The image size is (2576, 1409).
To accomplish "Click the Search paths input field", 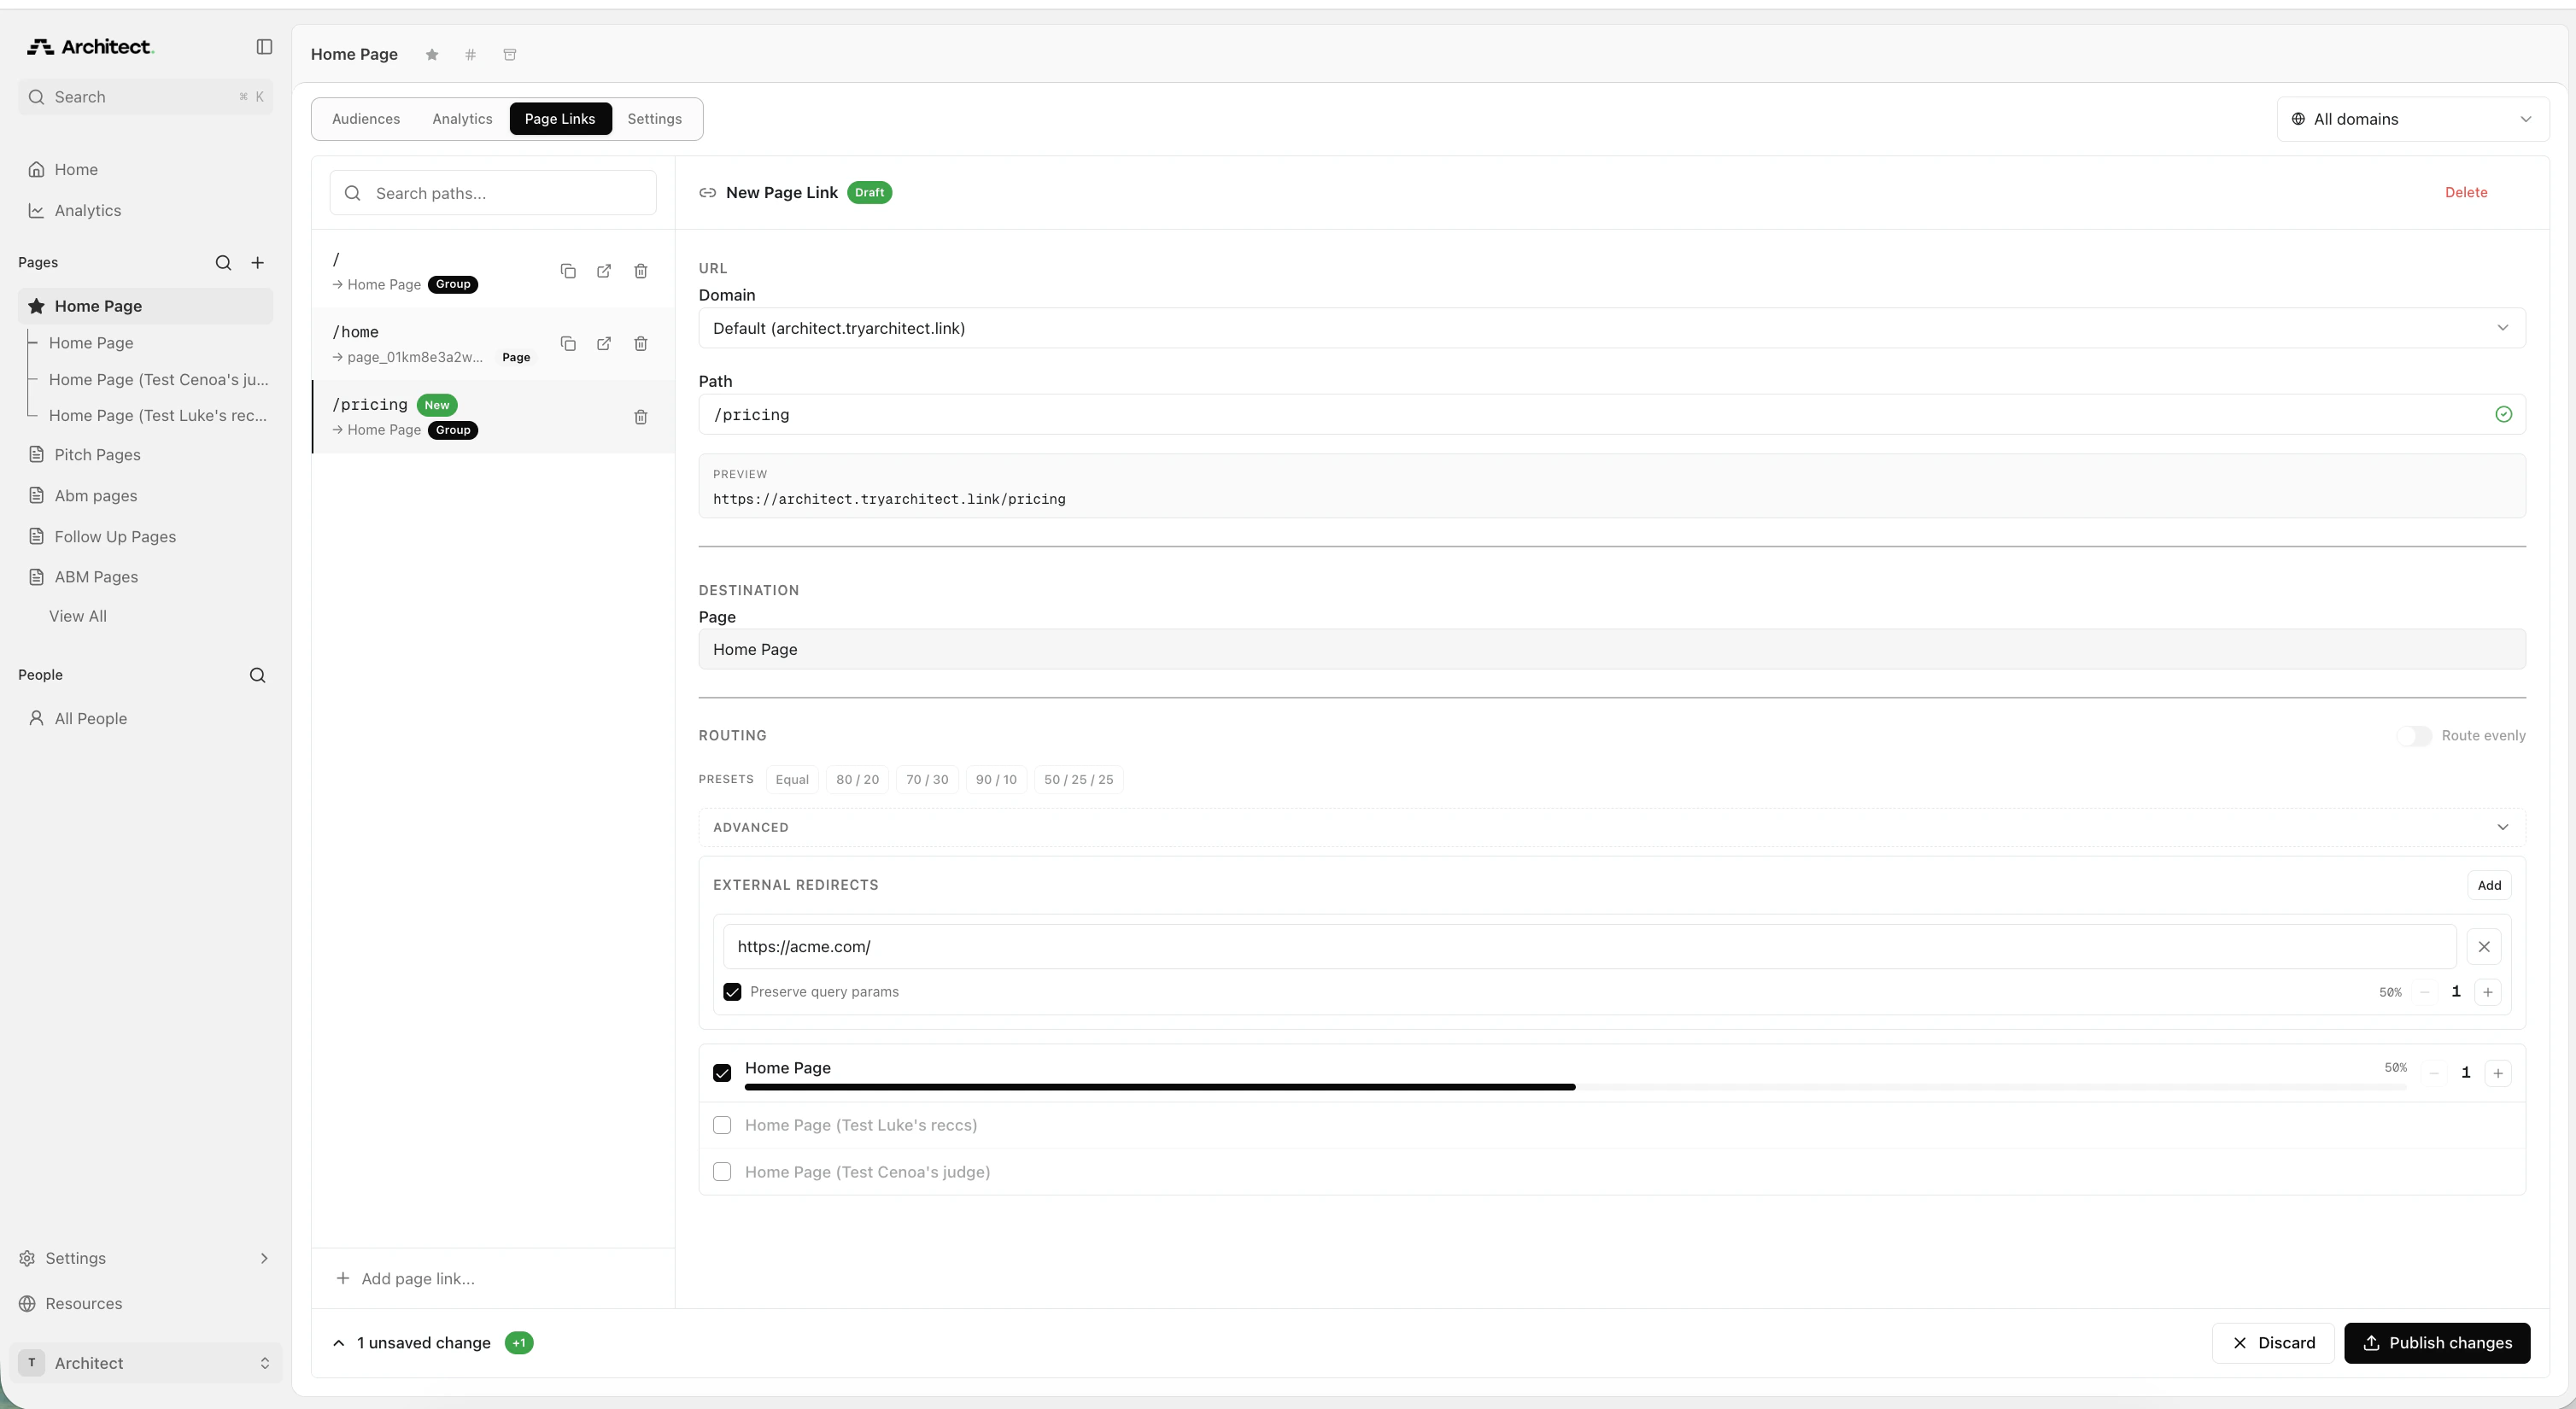I will click(x=492, y=192).
